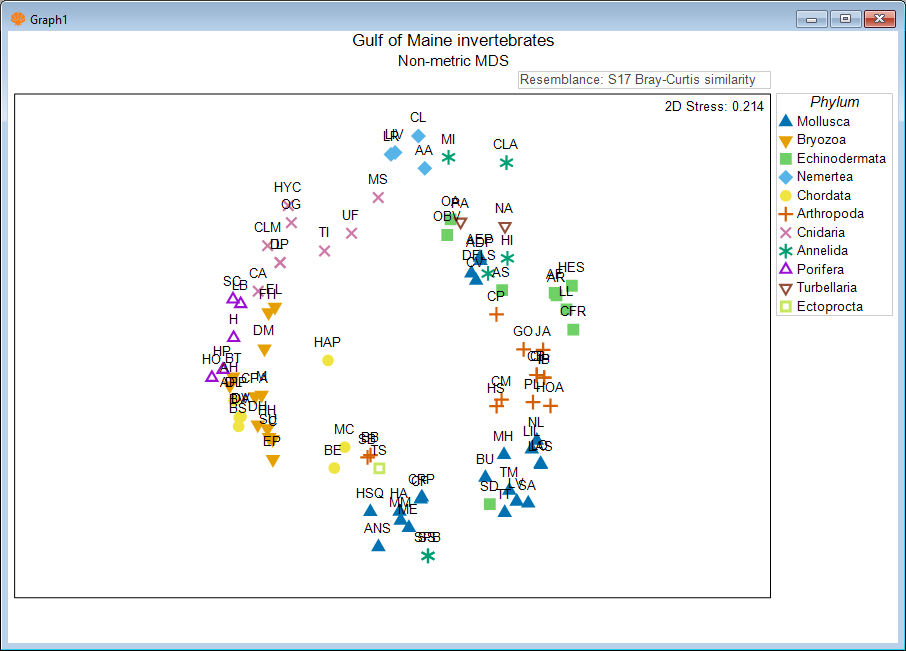Click the Resemblance Bray-Curtis similarity box
The image size is (906, 651).
point(644,80)
